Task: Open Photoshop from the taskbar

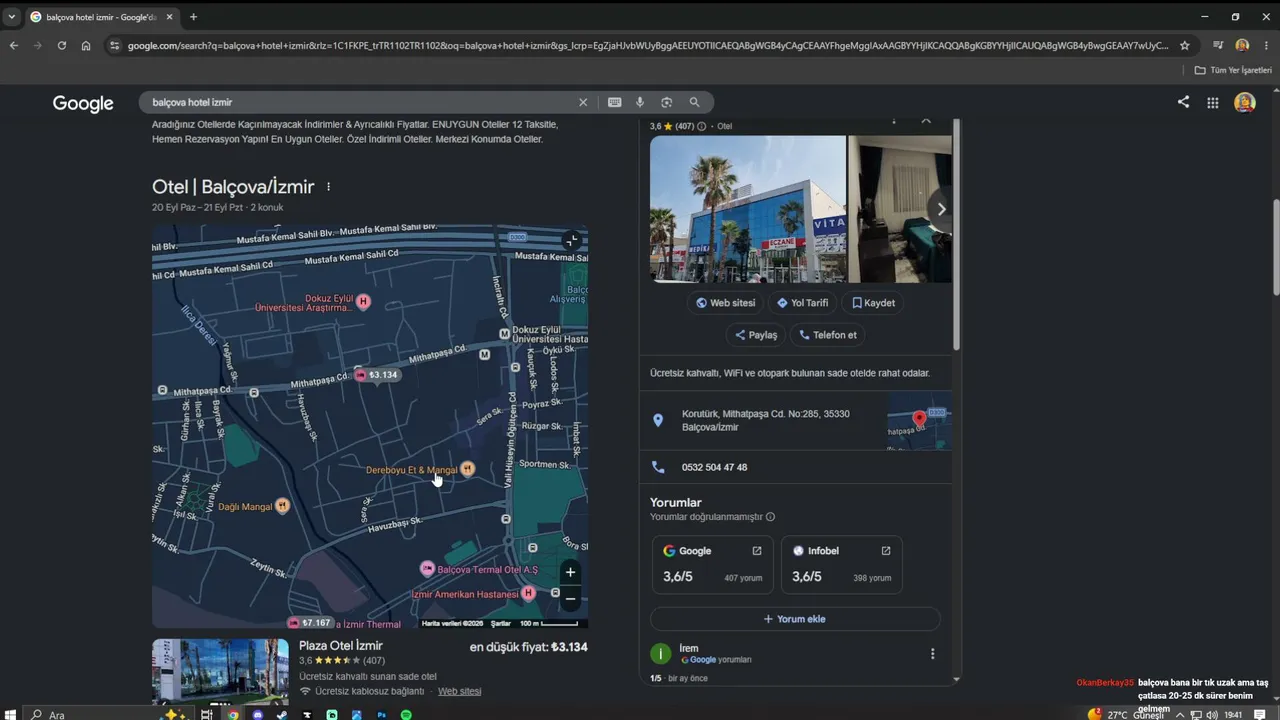Action: coord(381,714)
